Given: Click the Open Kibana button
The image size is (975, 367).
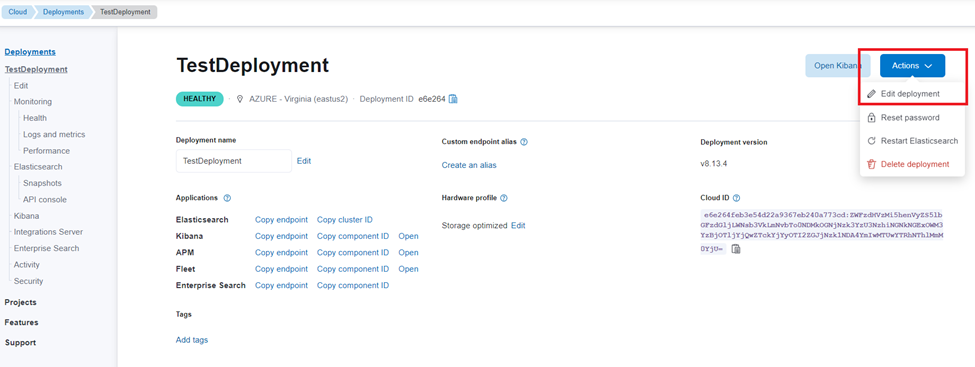Looking at the screenshot, I should coord(838,65).
